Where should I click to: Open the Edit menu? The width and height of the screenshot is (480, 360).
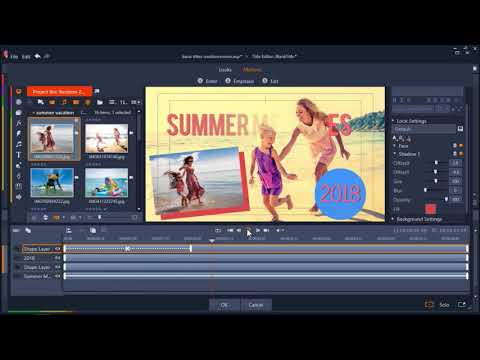pos(26,57)
